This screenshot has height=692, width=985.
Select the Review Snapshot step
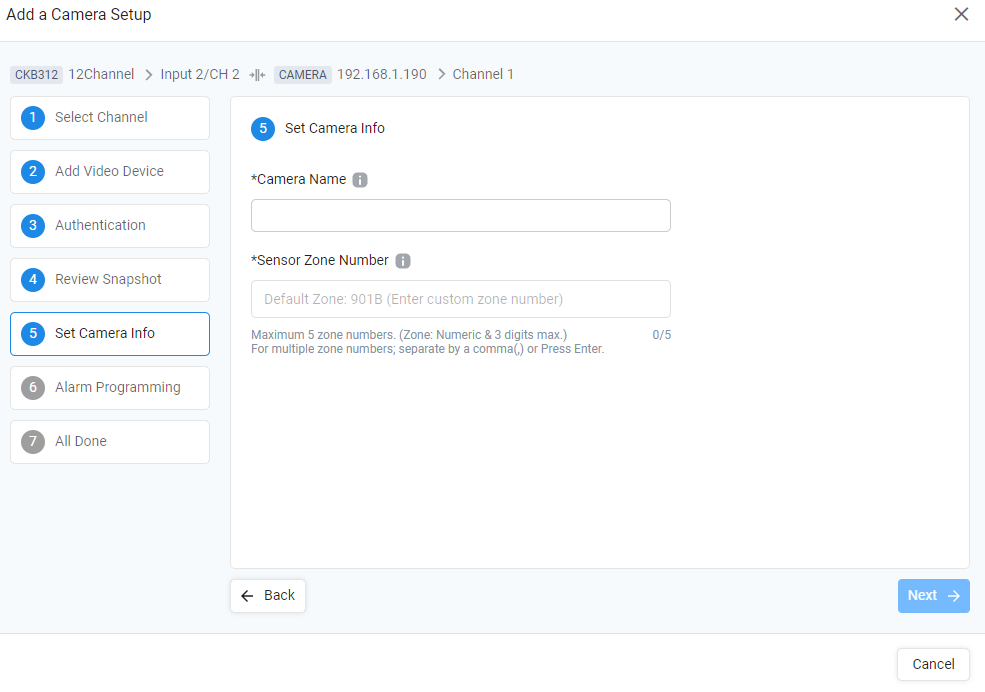click(110, 280)
